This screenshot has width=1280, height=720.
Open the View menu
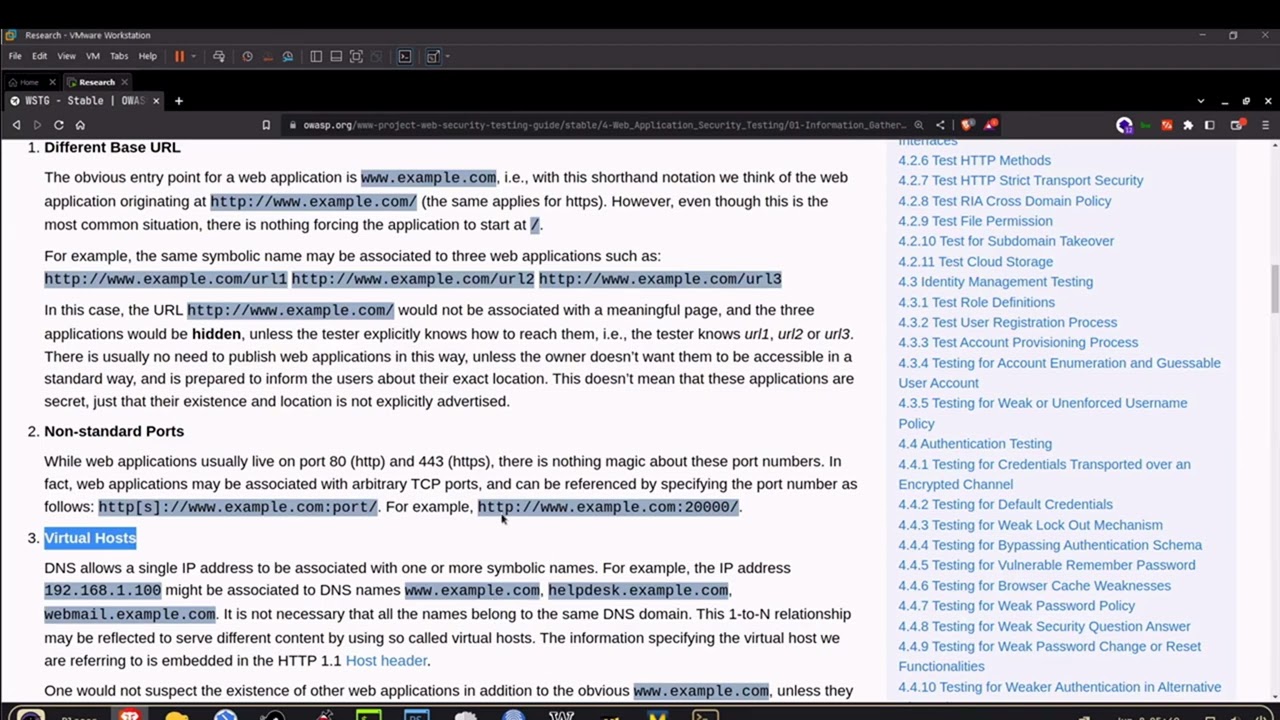66,56
